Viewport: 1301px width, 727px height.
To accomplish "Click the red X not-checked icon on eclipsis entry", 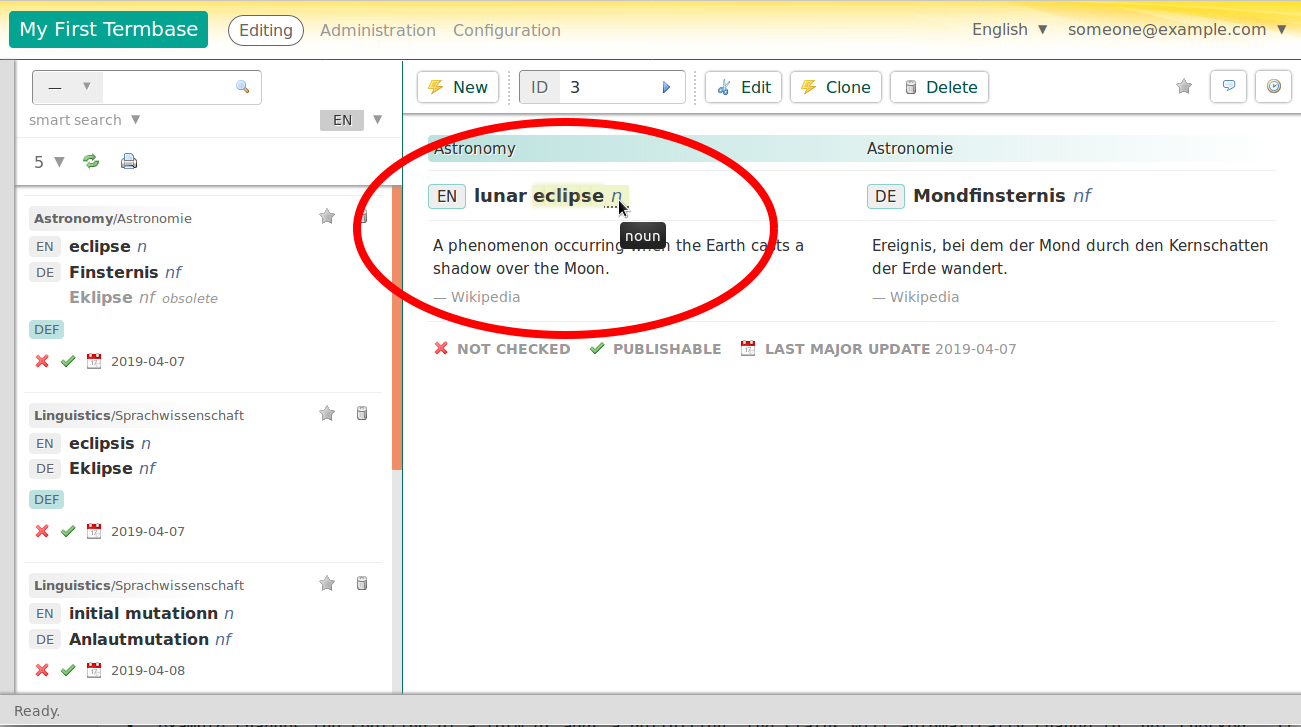I will [42, 531].
